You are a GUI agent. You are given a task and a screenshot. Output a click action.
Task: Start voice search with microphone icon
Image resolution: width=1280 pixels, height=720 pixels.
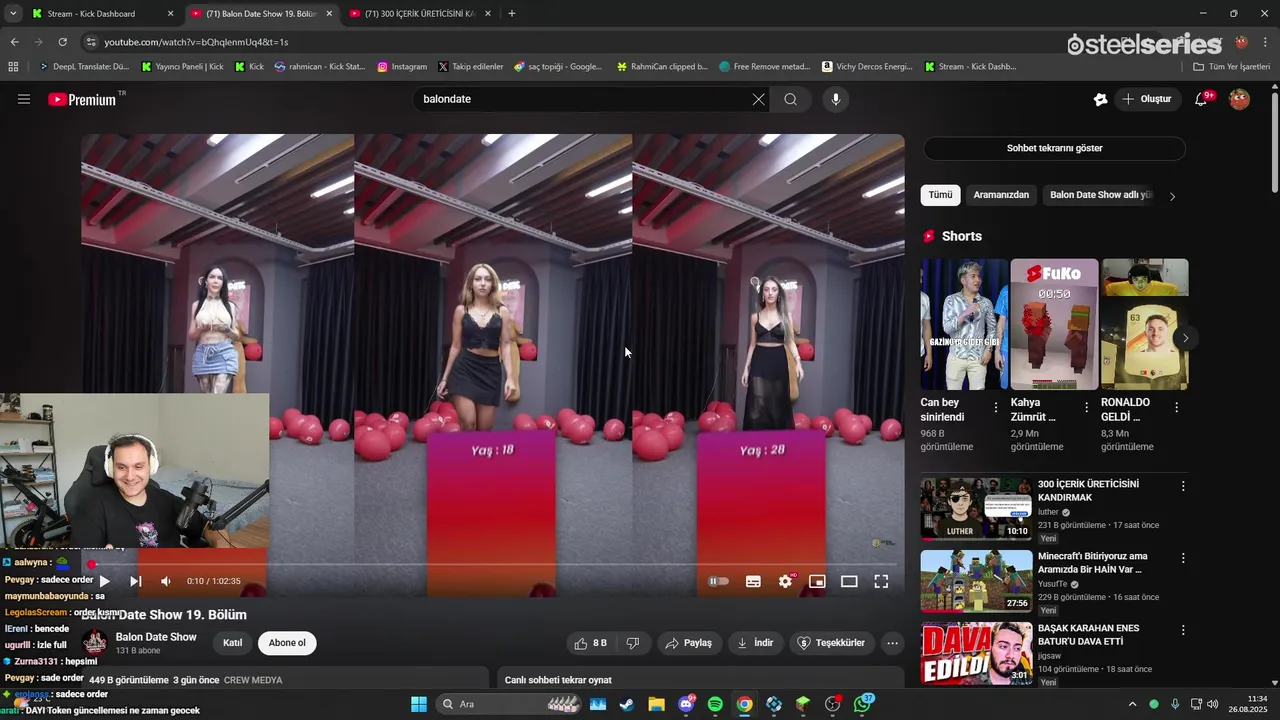pos(836,99)
